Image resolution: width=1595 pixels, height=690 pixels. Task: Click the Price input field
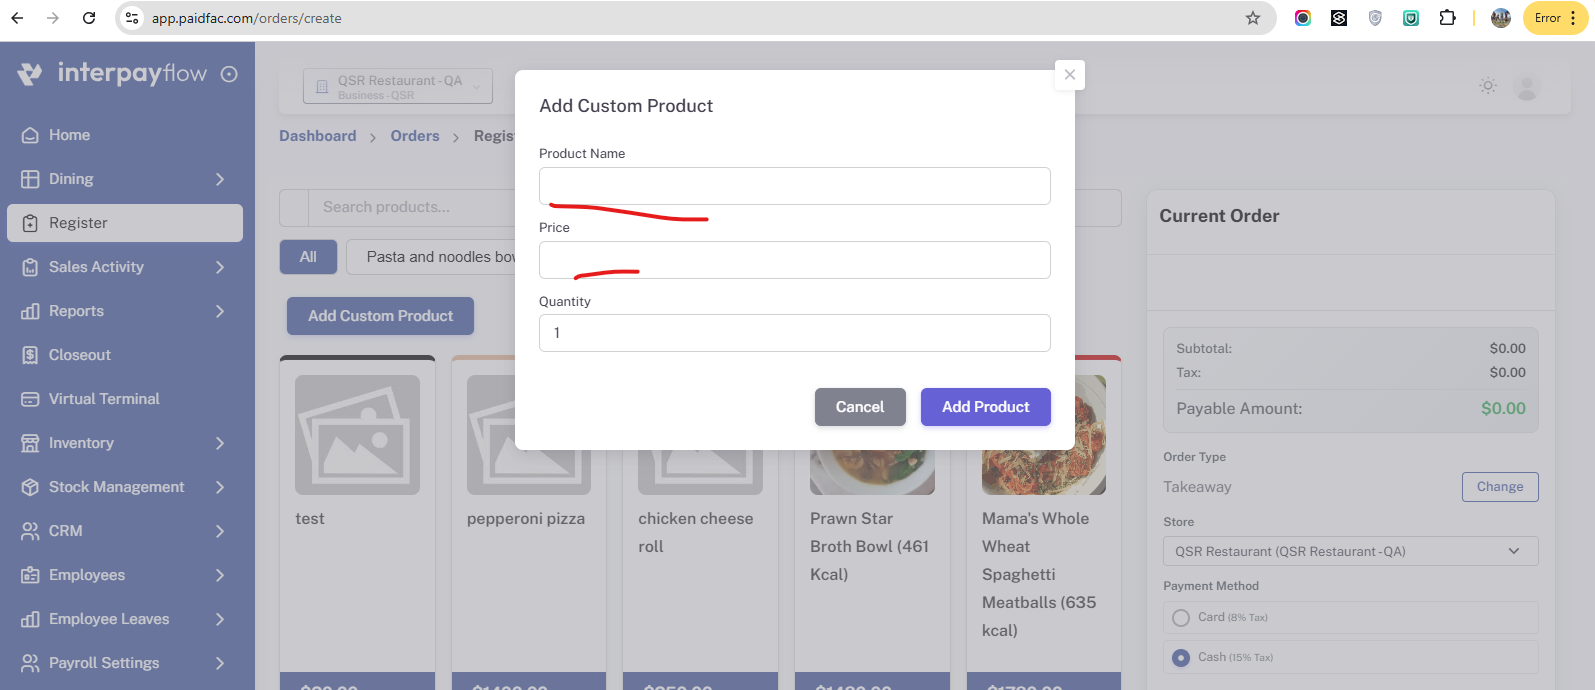click(x=795, y=260)
